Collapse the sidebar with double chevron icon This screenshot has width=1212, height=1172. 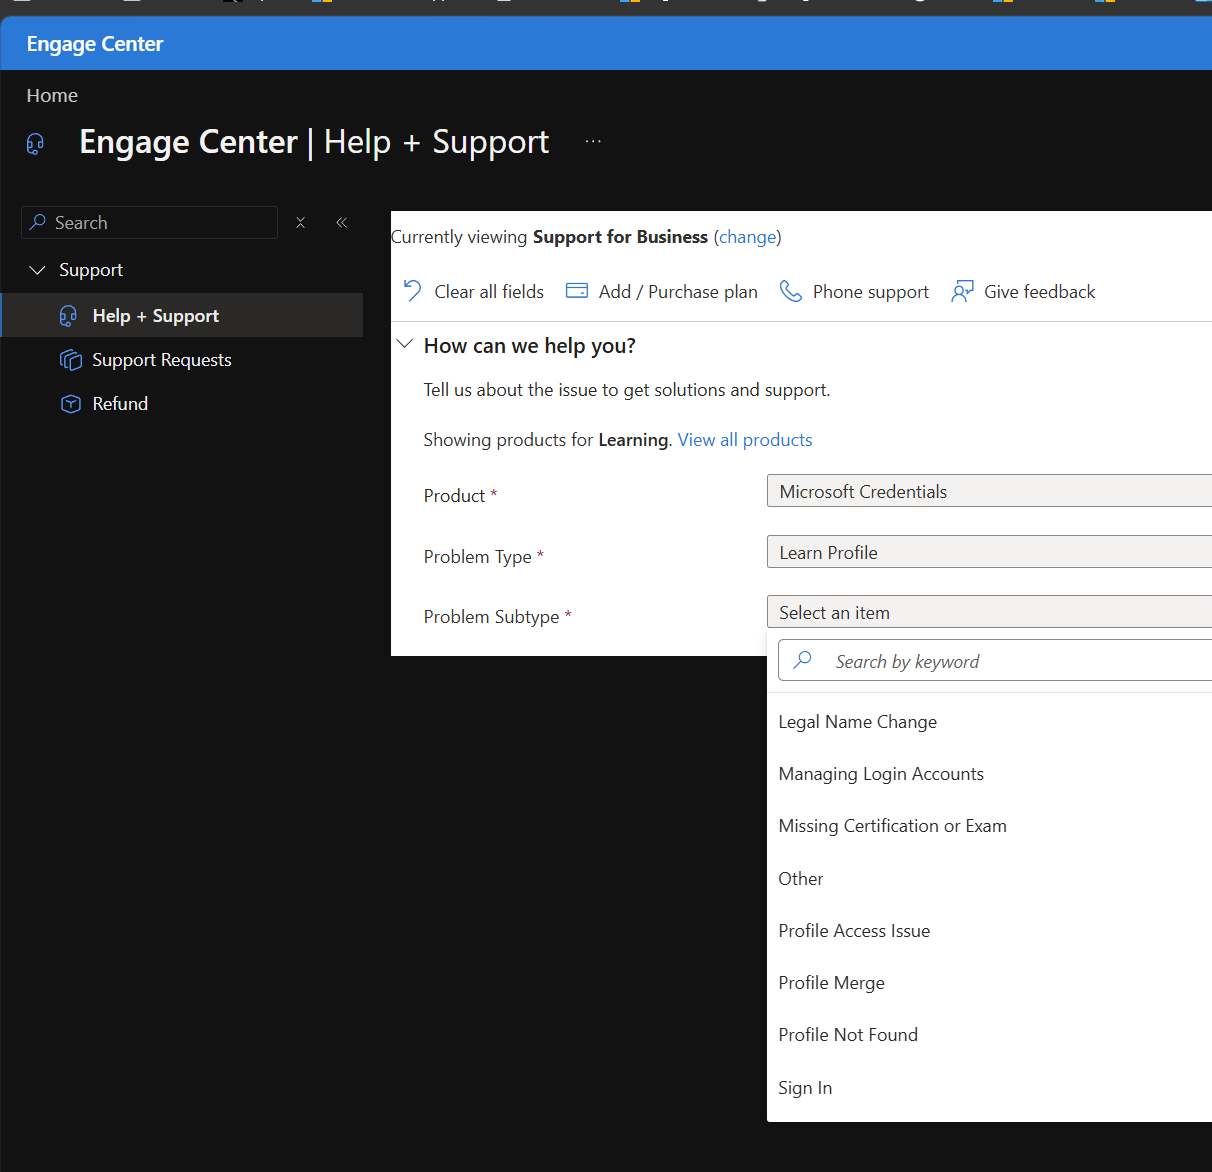tap(341, 222)
